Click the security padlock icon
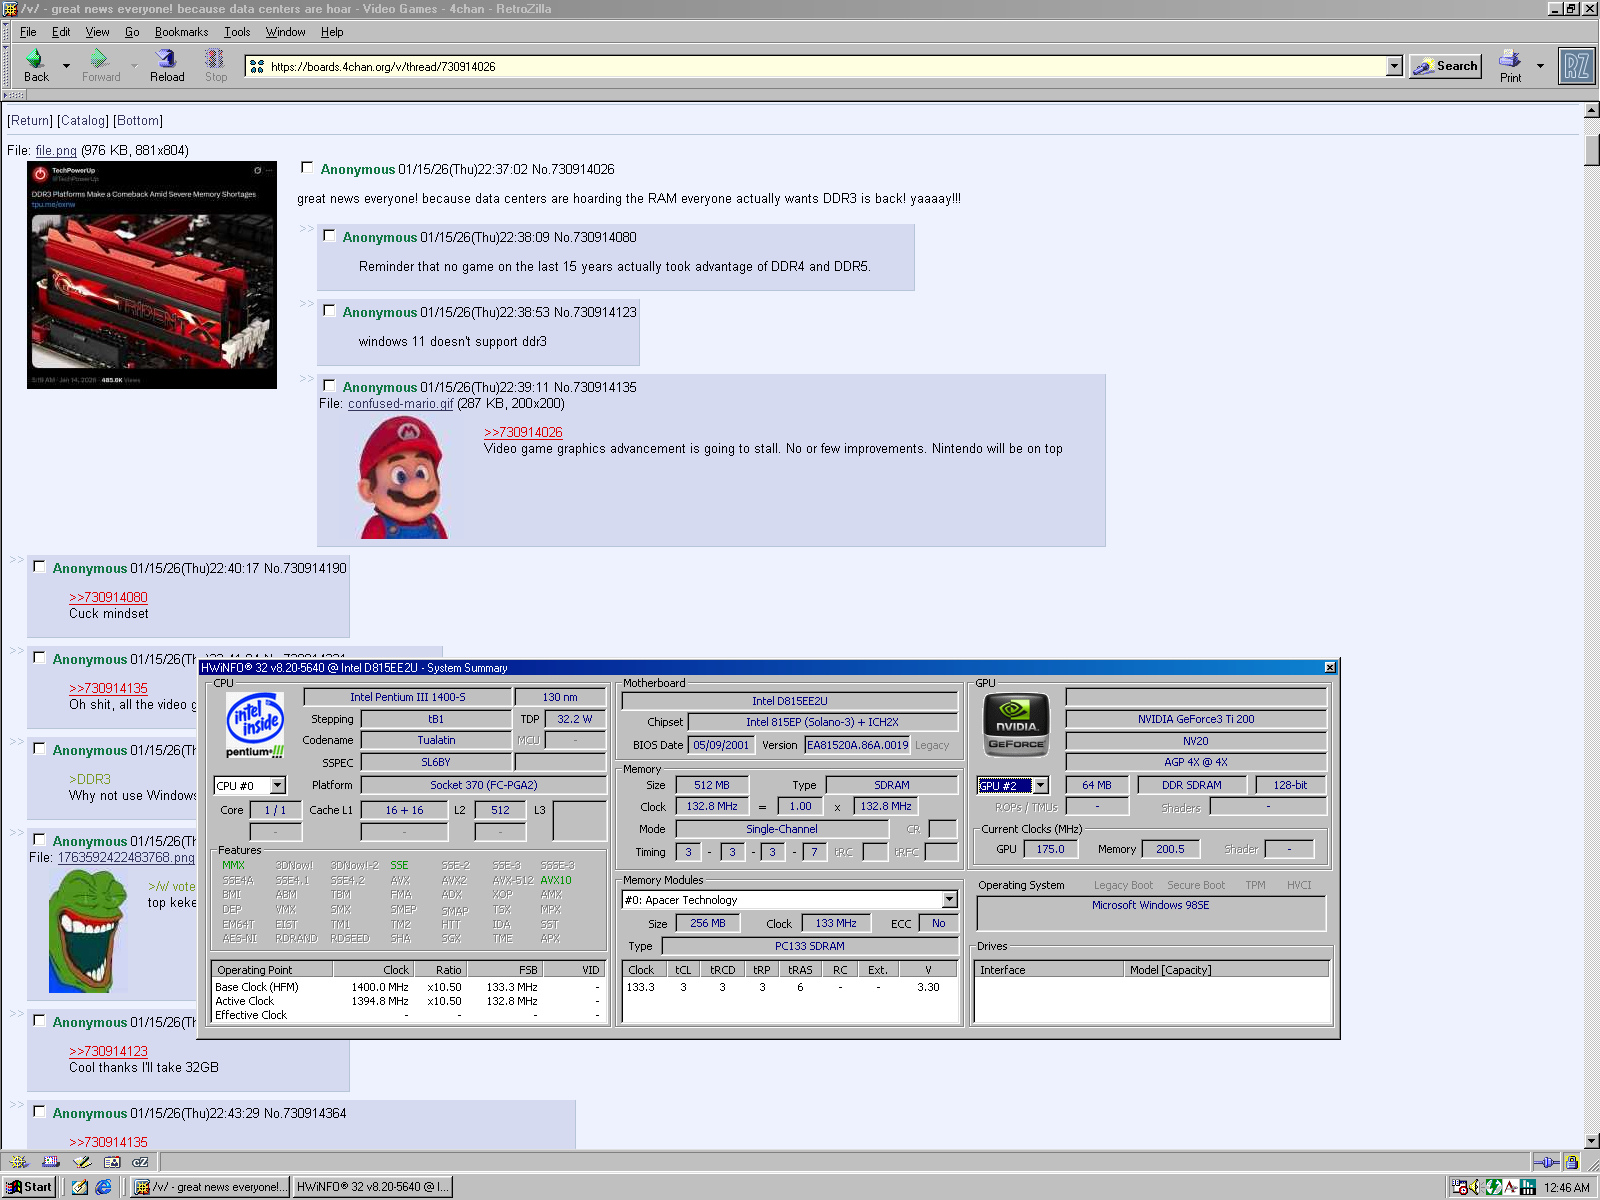The width and height of the screenshot is (1600, 1200). 1572,1162
